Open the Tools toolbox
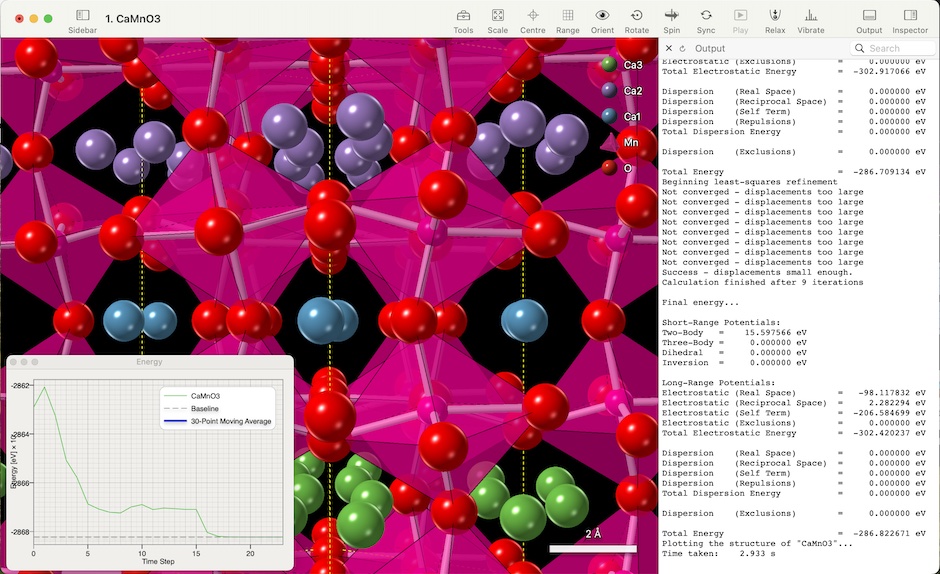Screen dimensions: 940x574 point(463,16)
